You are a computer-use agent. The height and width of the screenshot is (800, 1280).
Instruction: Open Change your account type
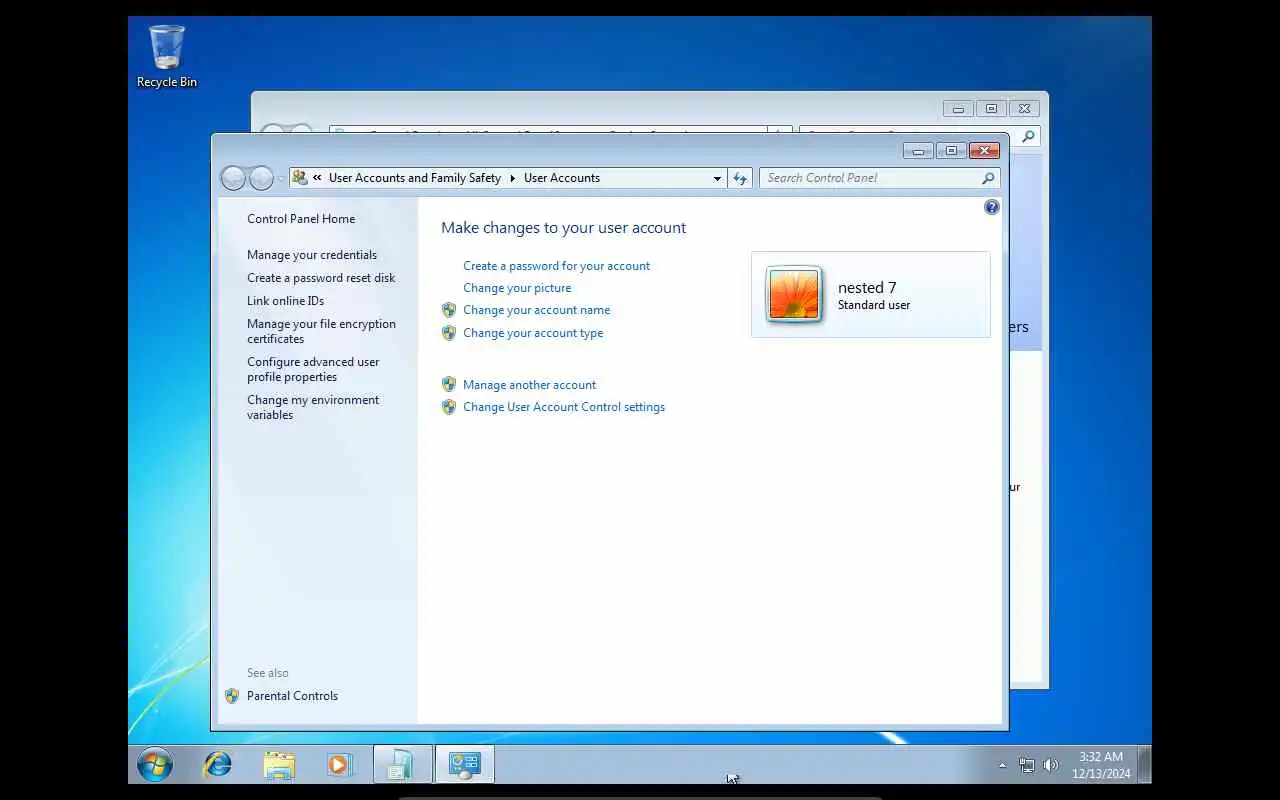coord(533,333)
